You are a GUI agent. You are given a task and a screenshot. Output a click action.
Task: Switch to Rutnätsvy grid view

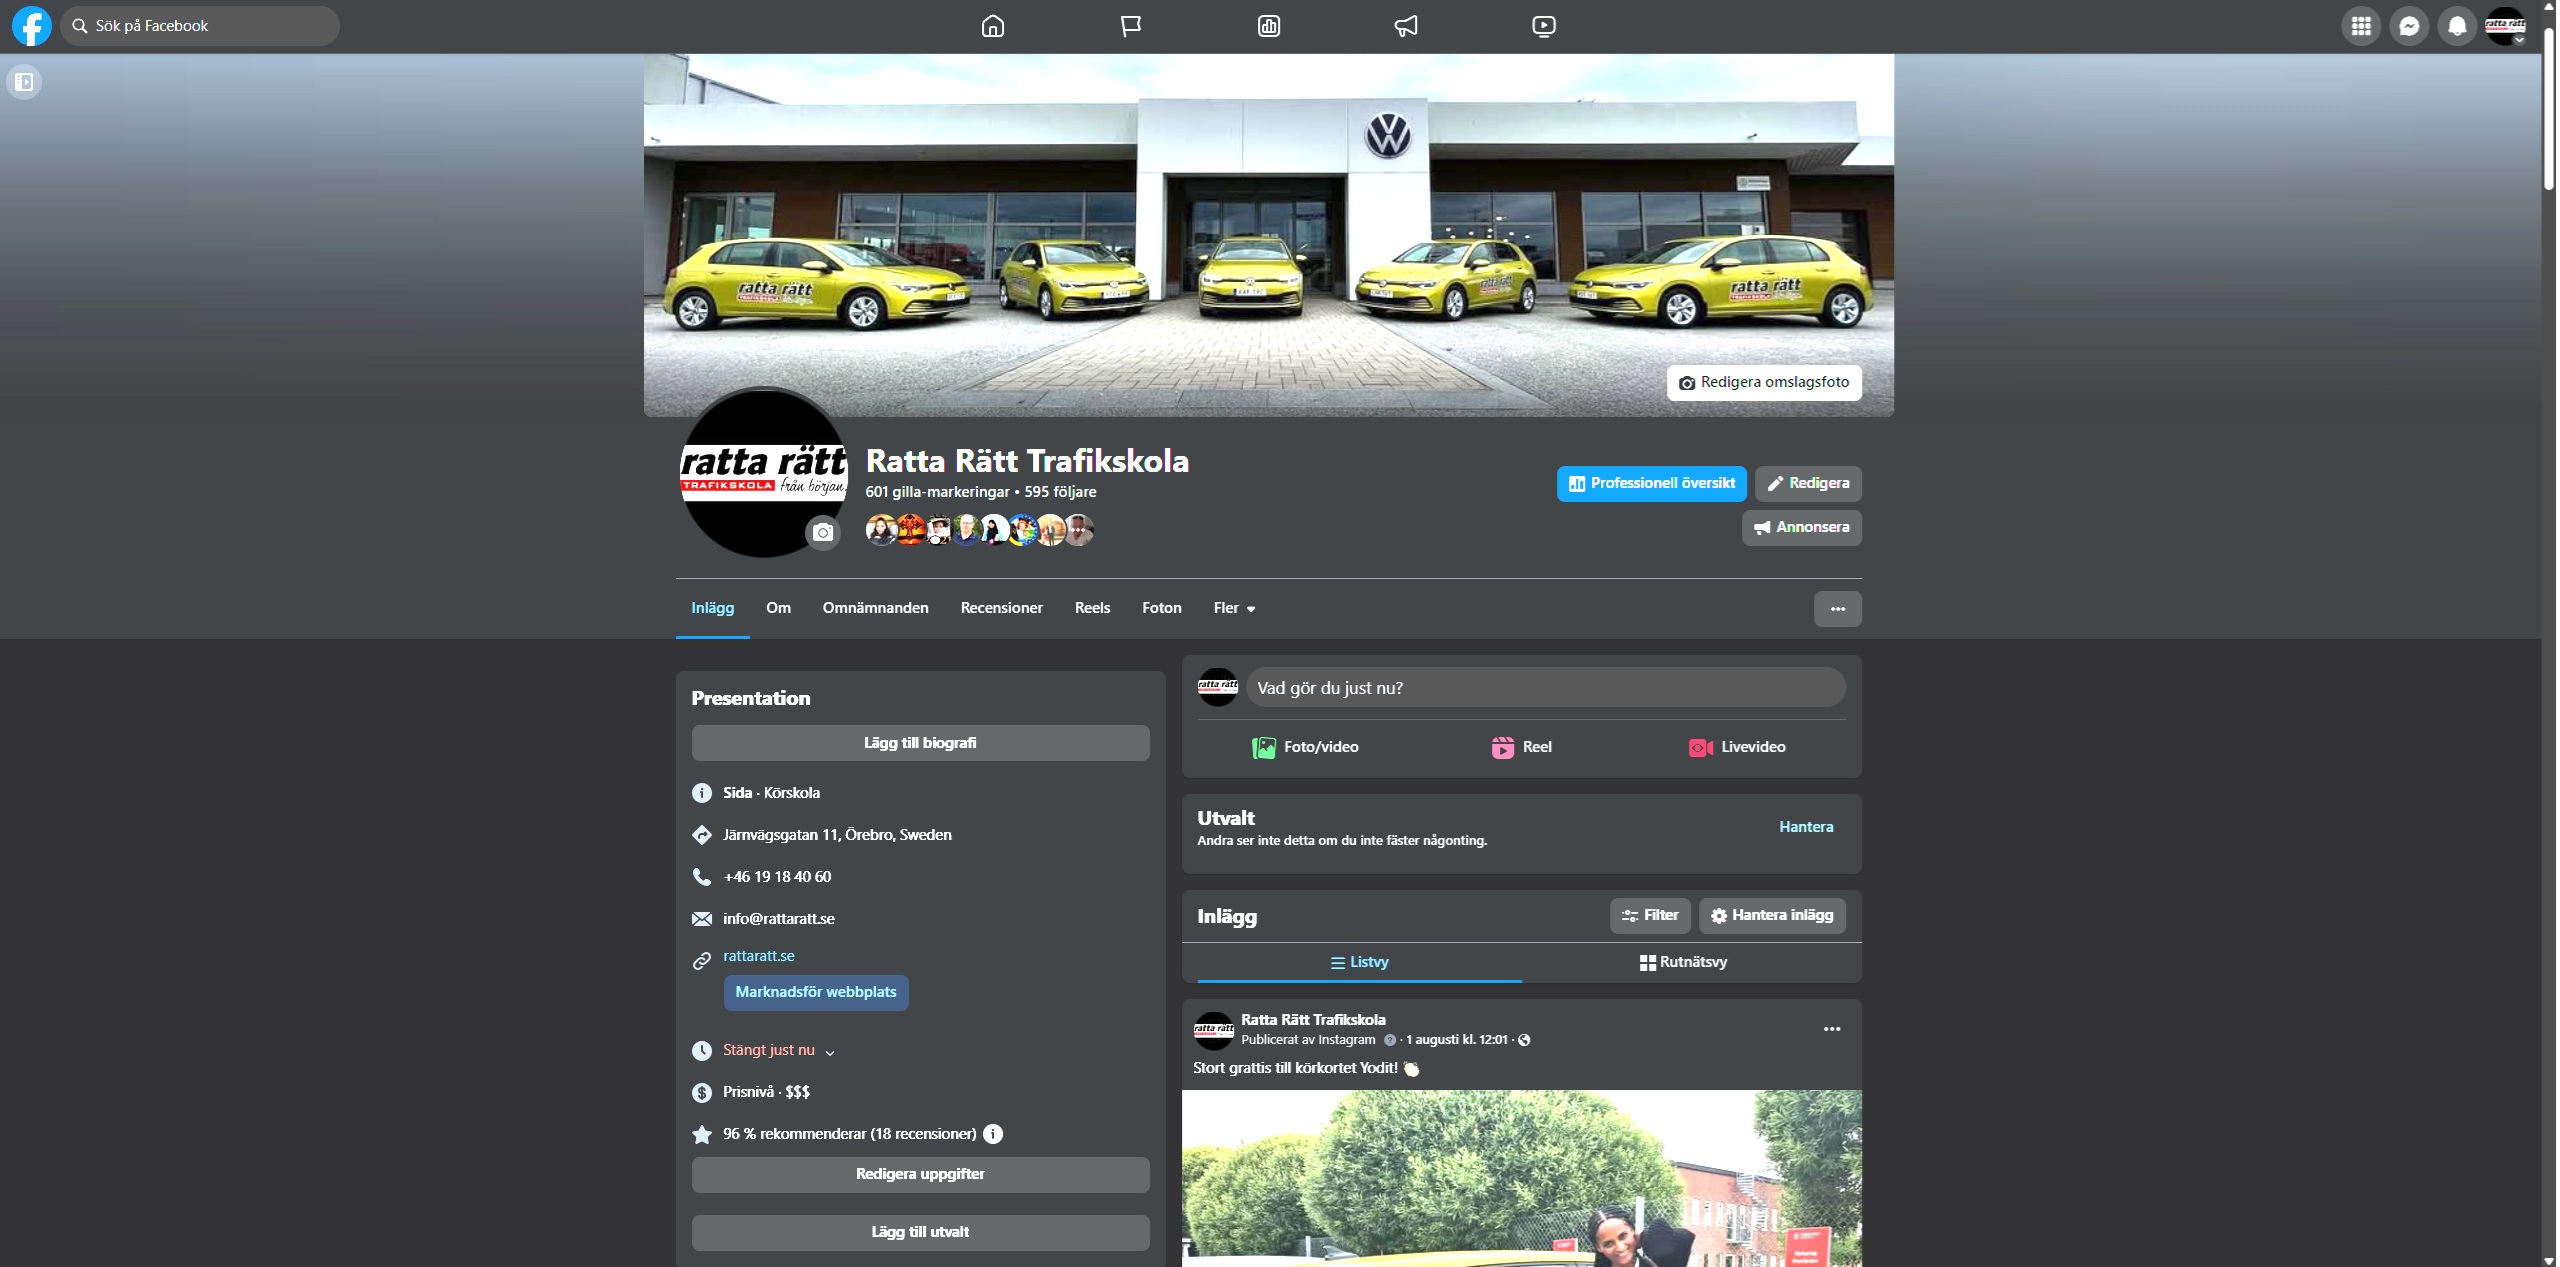1683,962
